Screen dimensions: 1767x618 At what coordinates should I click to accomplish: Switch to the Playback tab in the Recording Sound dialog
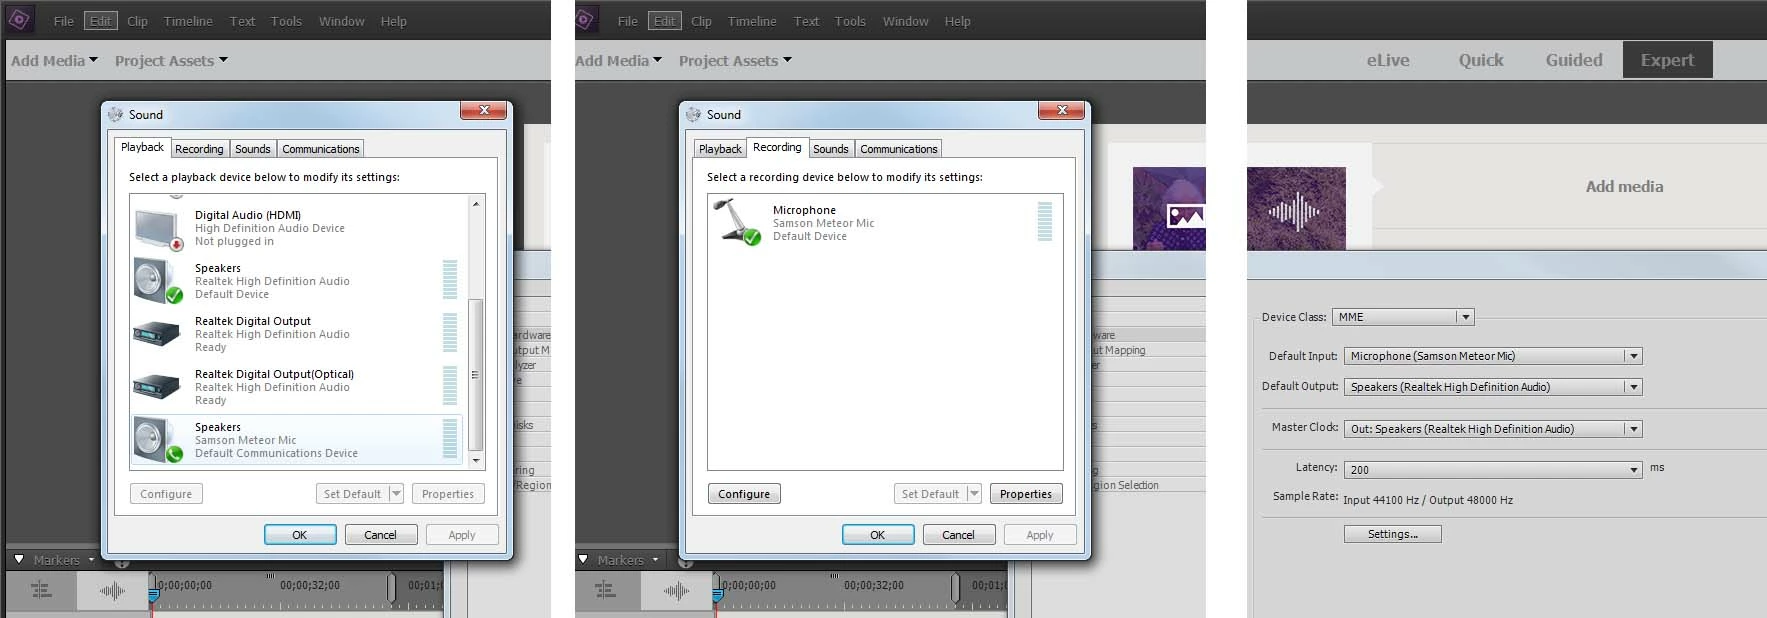720,149
